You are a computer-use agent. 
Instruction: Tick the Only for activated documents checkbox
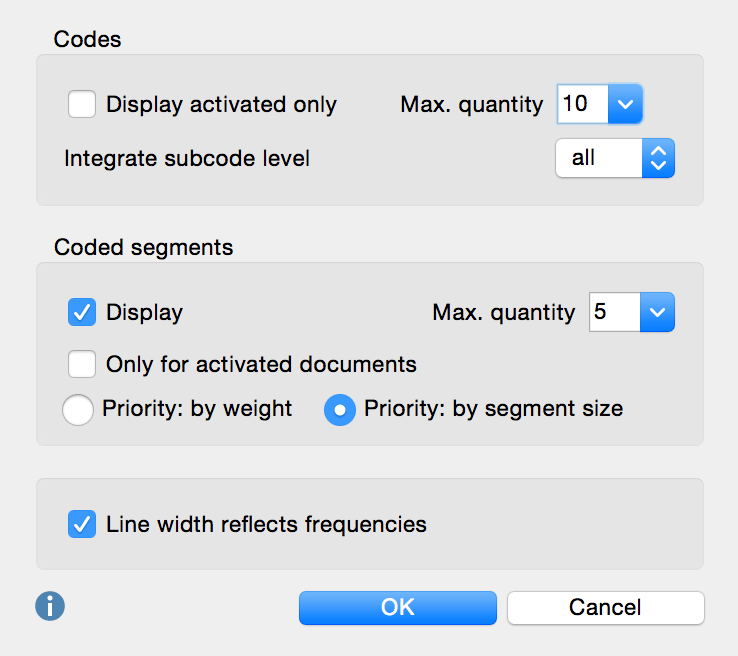point(82,364)
